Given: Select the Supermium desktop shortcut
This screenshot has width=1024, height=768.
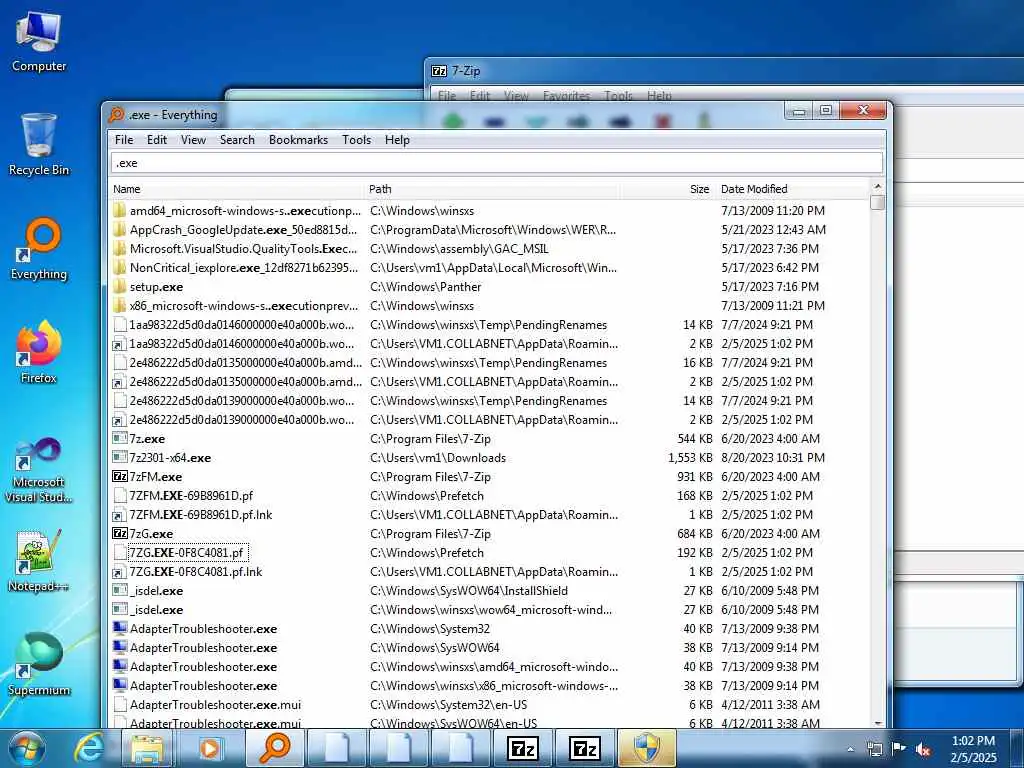Looking at the screenshot, I should tap(39, 664).
